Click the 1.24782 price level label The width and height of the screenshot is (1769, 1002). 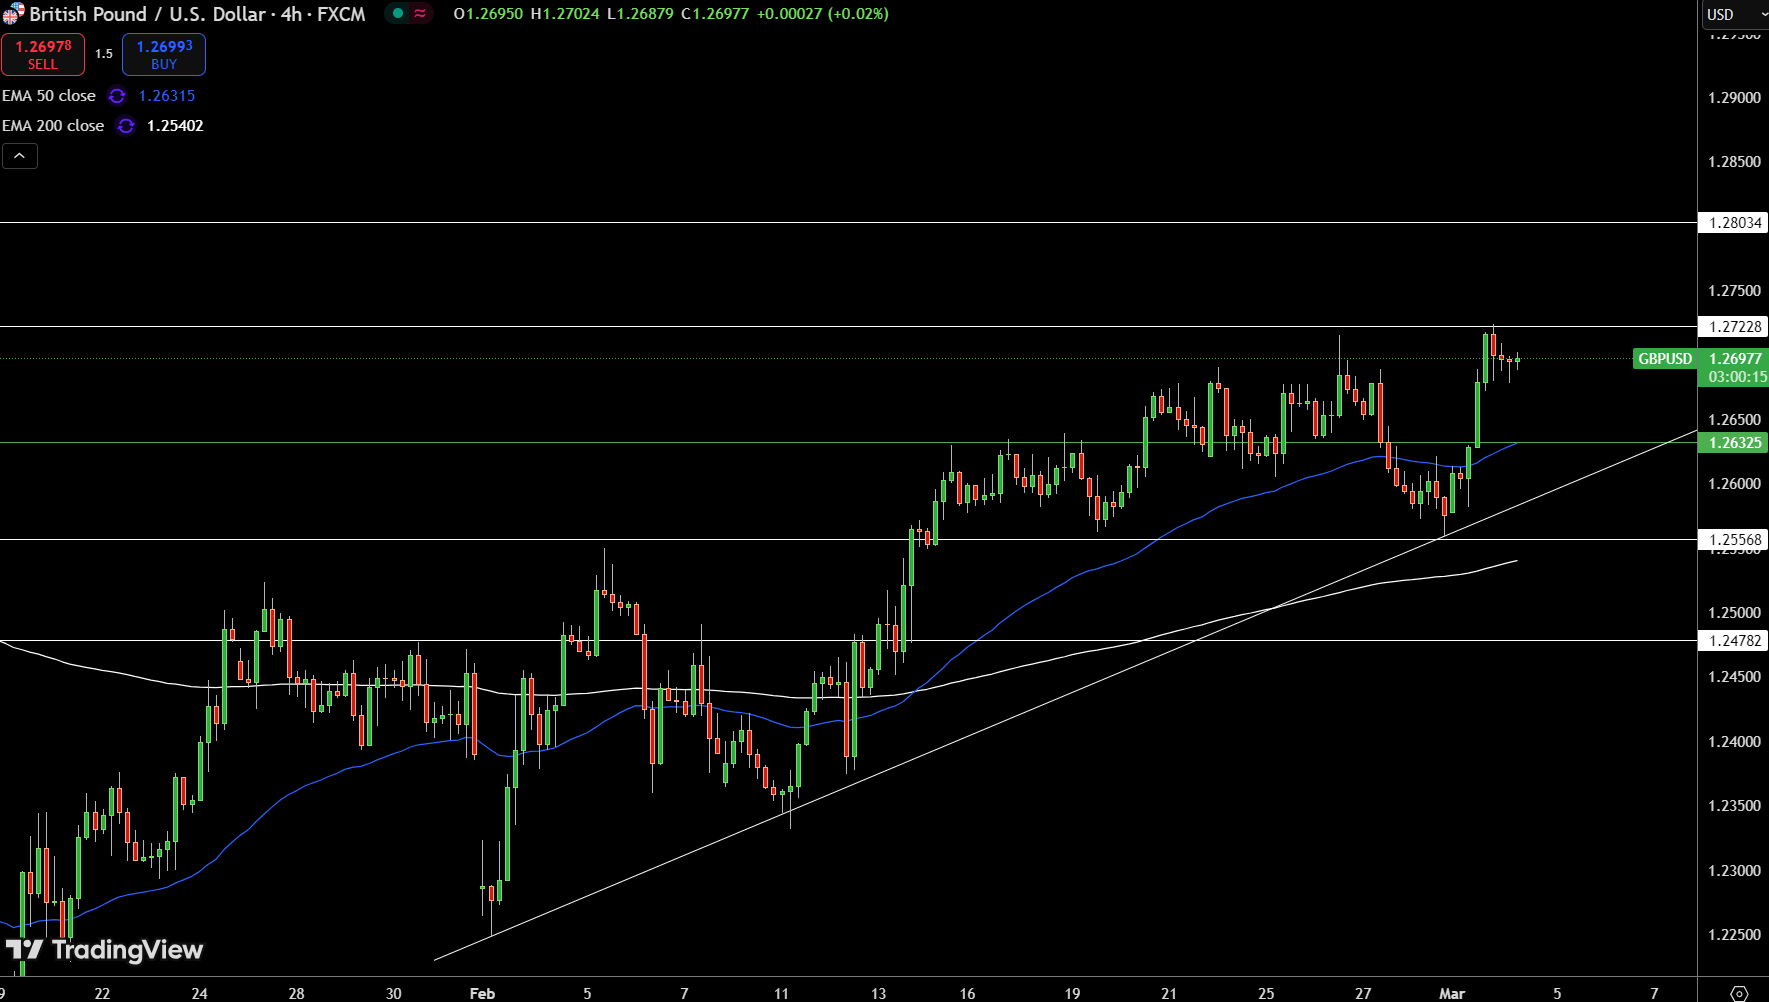[x=1734, y=641]
